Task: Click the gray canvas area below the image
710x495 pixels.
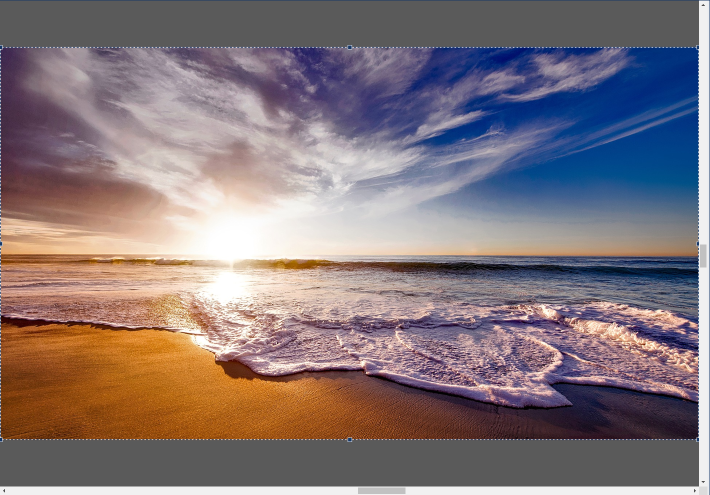Action: [349, 462]
